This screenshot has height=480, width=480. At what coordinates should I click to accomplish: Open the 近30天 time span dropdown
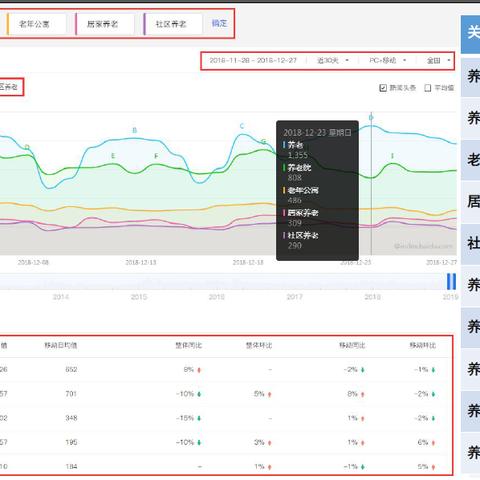tap(332, 61)
